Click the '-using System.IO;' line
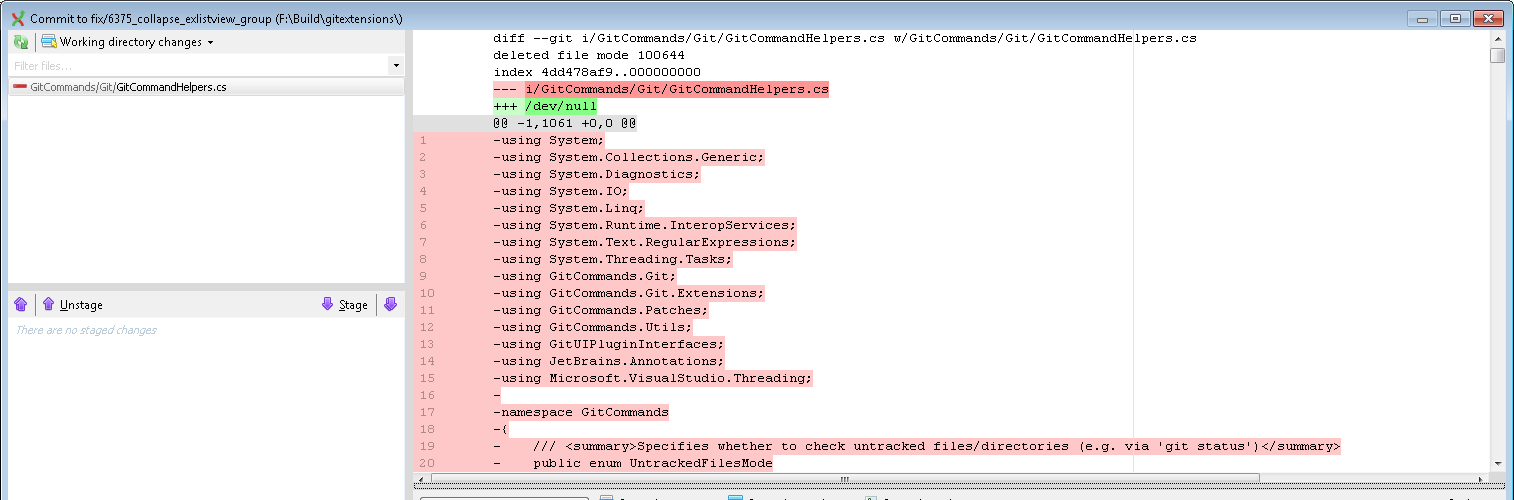1514x500 pixels. tap(561, 191)
